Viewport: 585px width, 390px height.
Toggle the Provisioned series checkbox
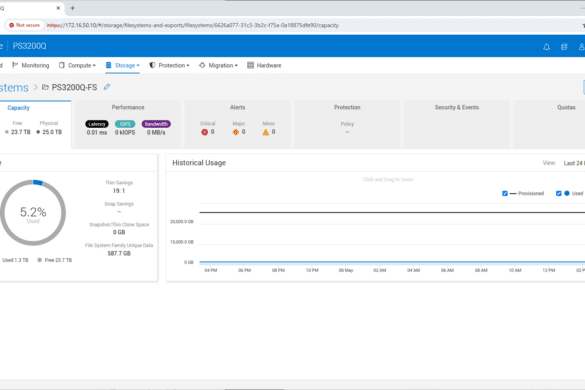(x=505, y=193)
